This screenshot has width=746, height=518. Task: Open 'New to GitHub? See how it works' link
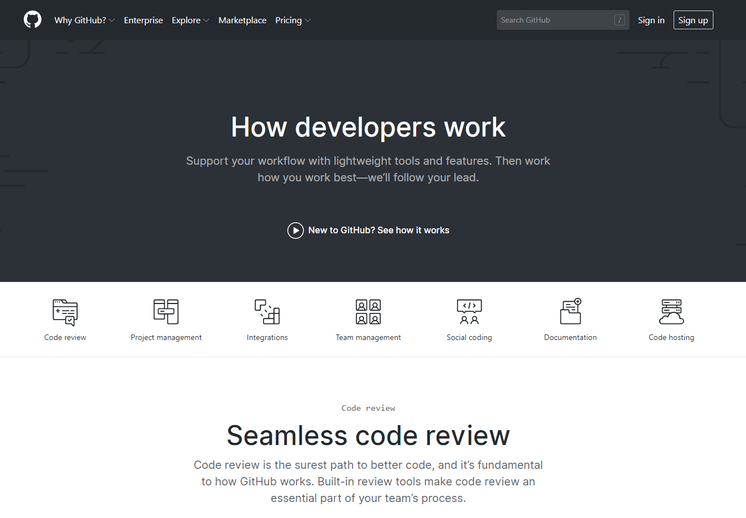[368, 230]
